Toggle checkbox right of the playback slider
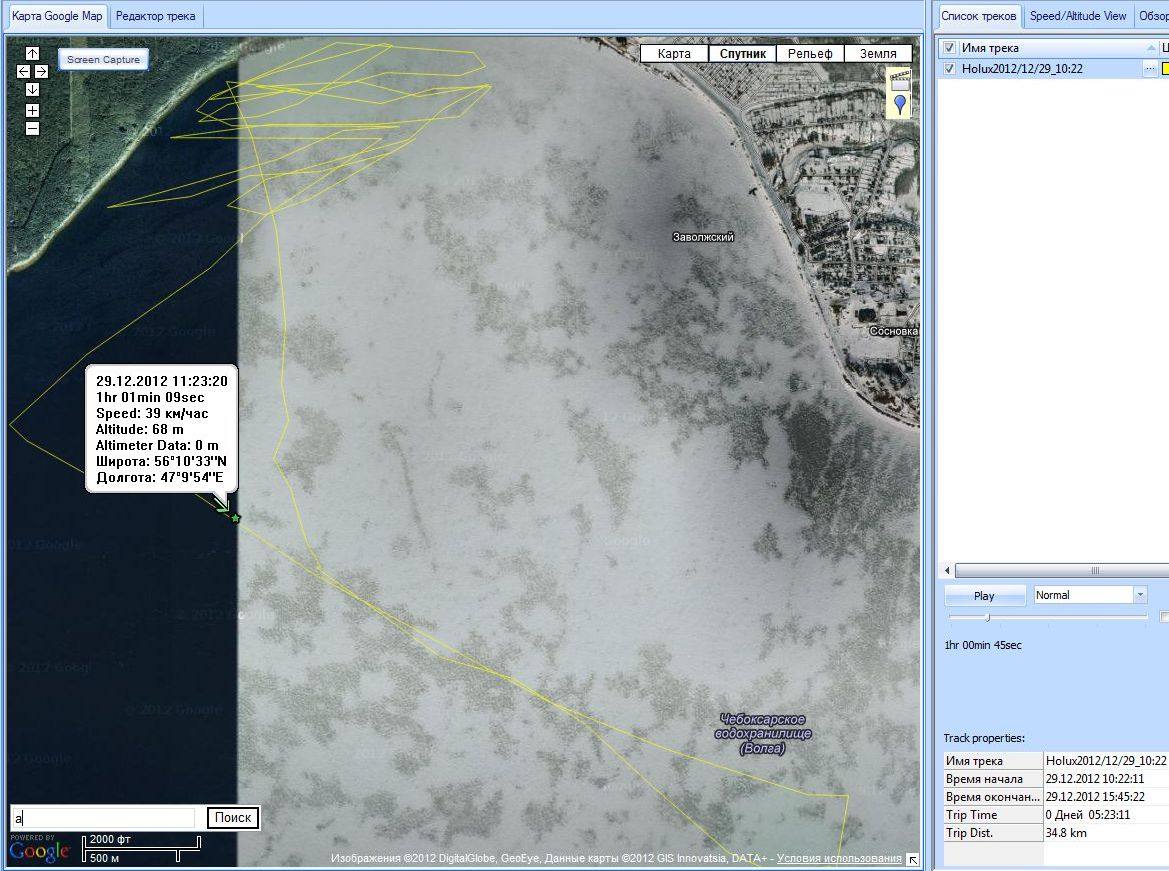Image resolution: width=1169 pixels, height=871 pixels. (1164, 618)
